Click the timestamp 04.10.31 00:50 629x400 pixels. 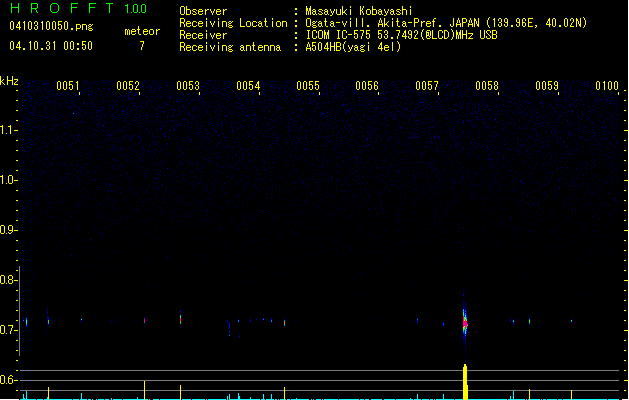51,46
